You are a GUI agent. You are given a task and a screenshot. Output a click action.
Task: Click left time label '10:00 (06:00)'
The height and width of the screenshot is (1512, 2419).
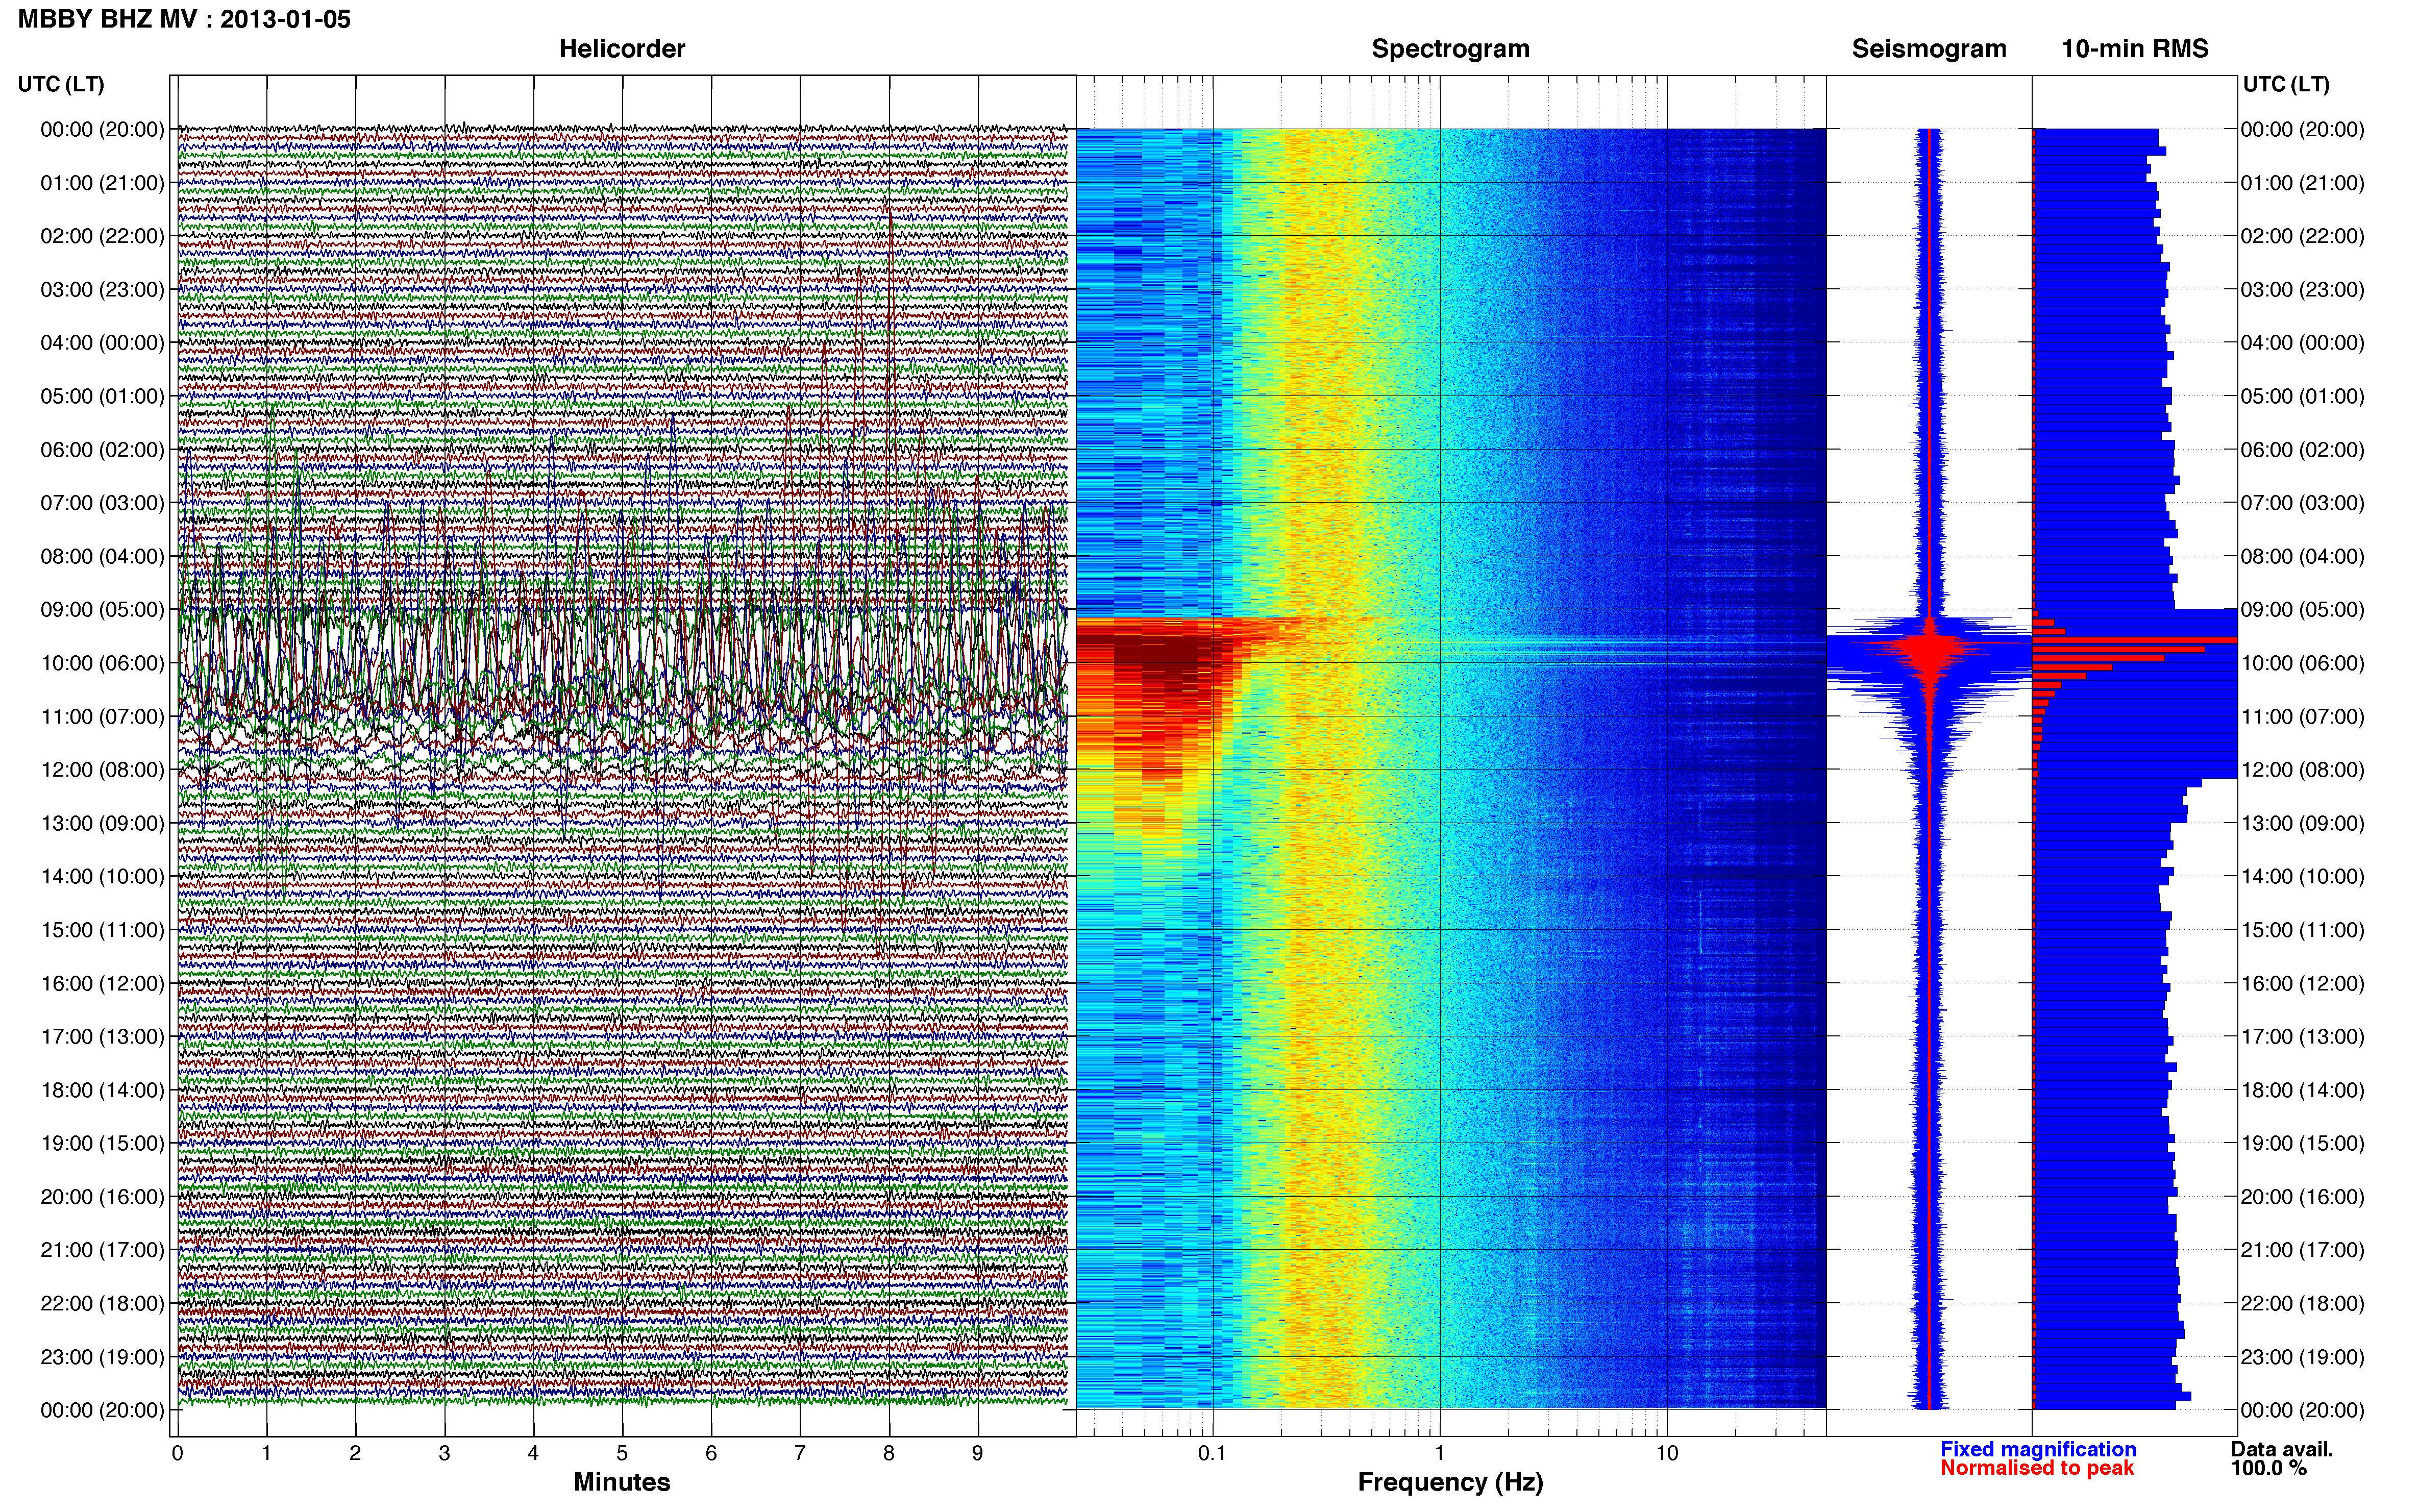tap(102, 663)
